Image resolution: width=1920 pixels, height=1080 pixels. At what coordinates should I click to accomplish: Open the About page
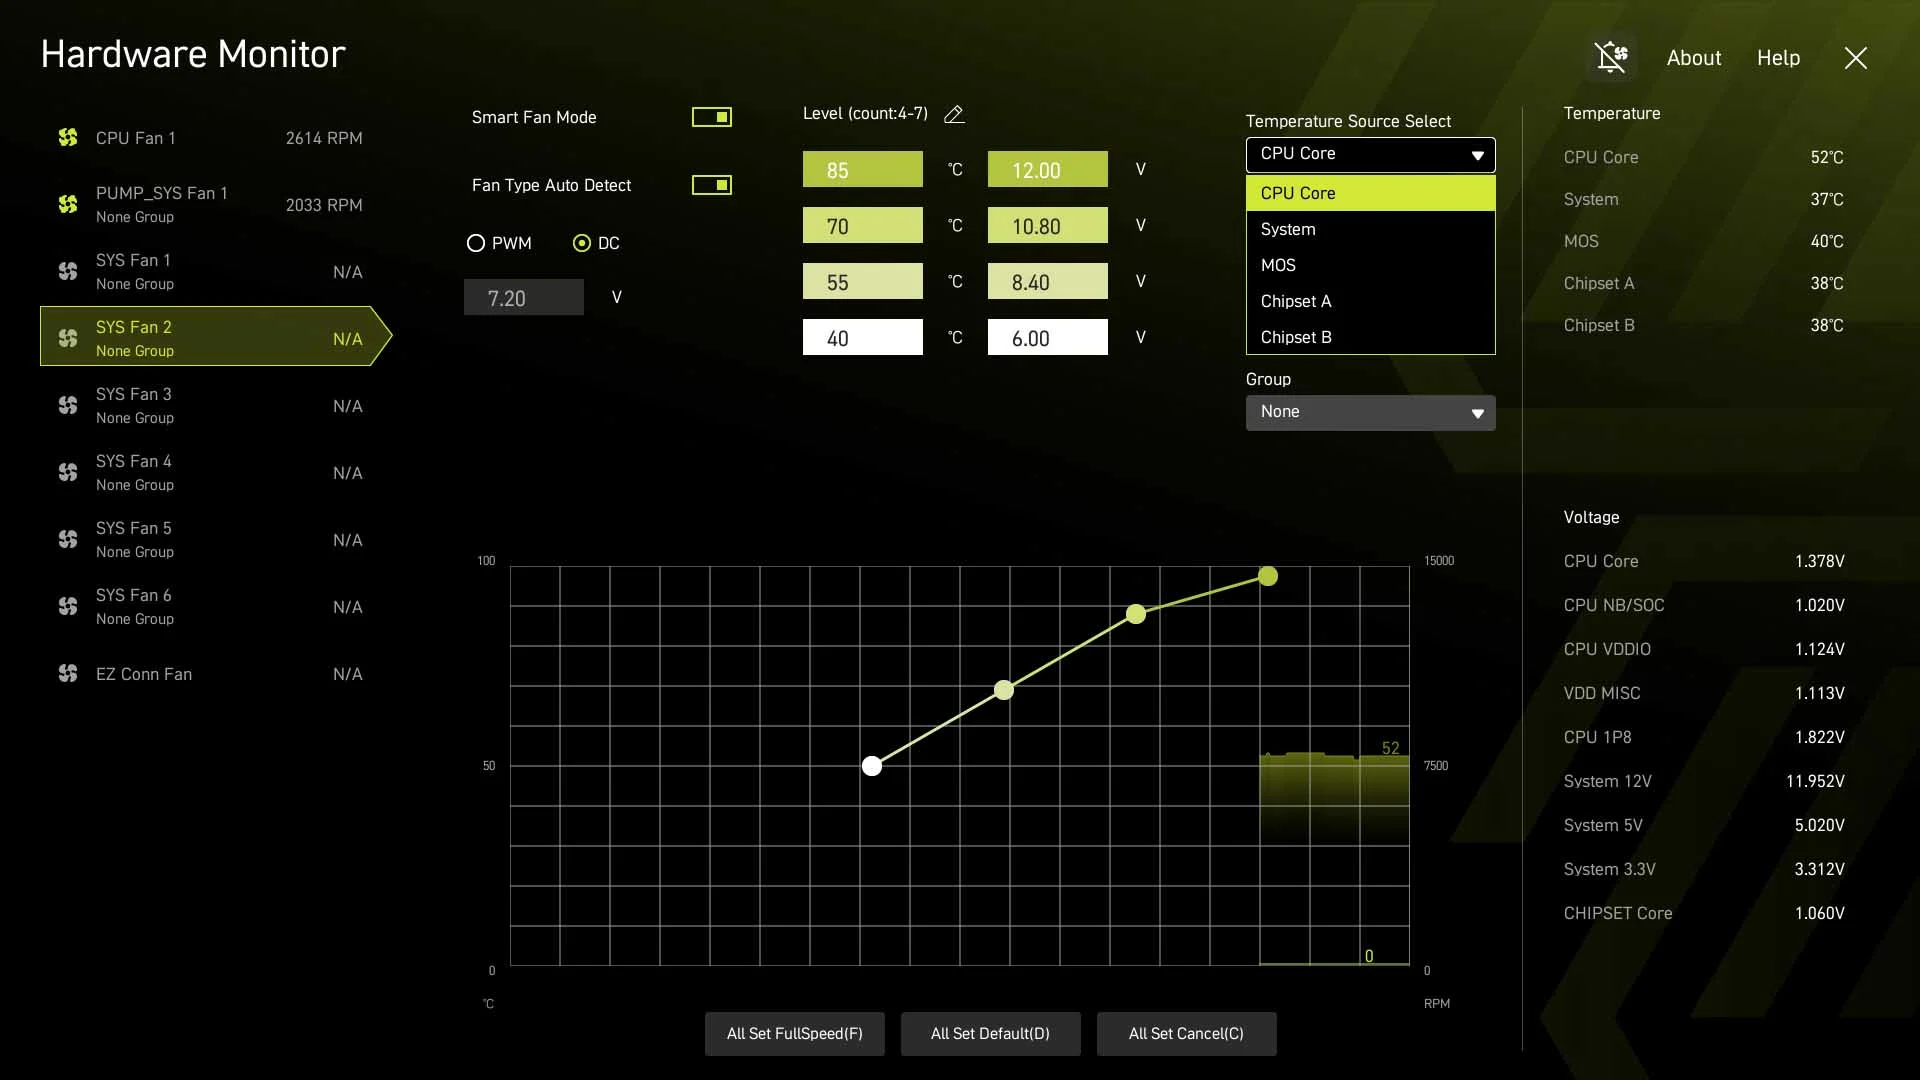coord(1694,58)
